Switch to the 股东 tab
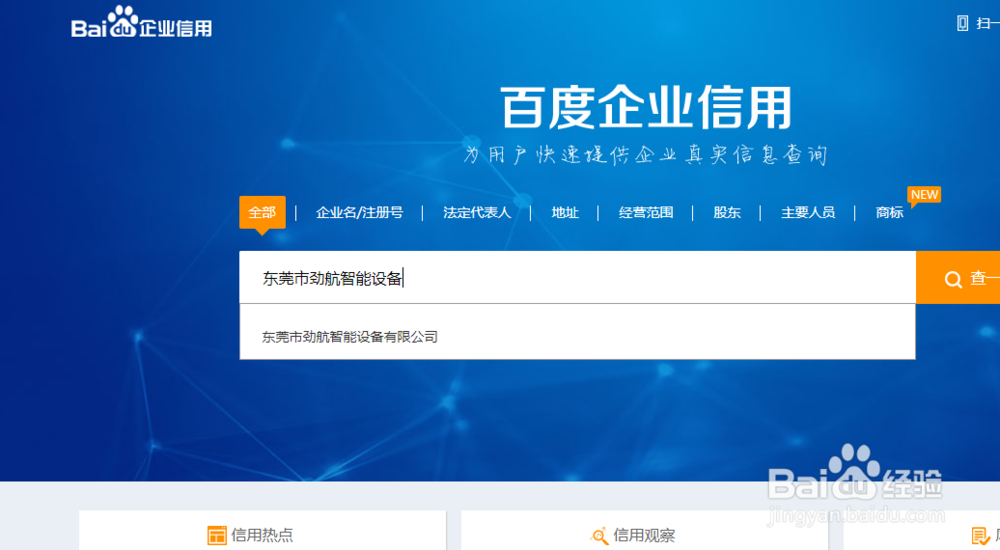This screenshot has height=550, width=1000. point(727,212)
